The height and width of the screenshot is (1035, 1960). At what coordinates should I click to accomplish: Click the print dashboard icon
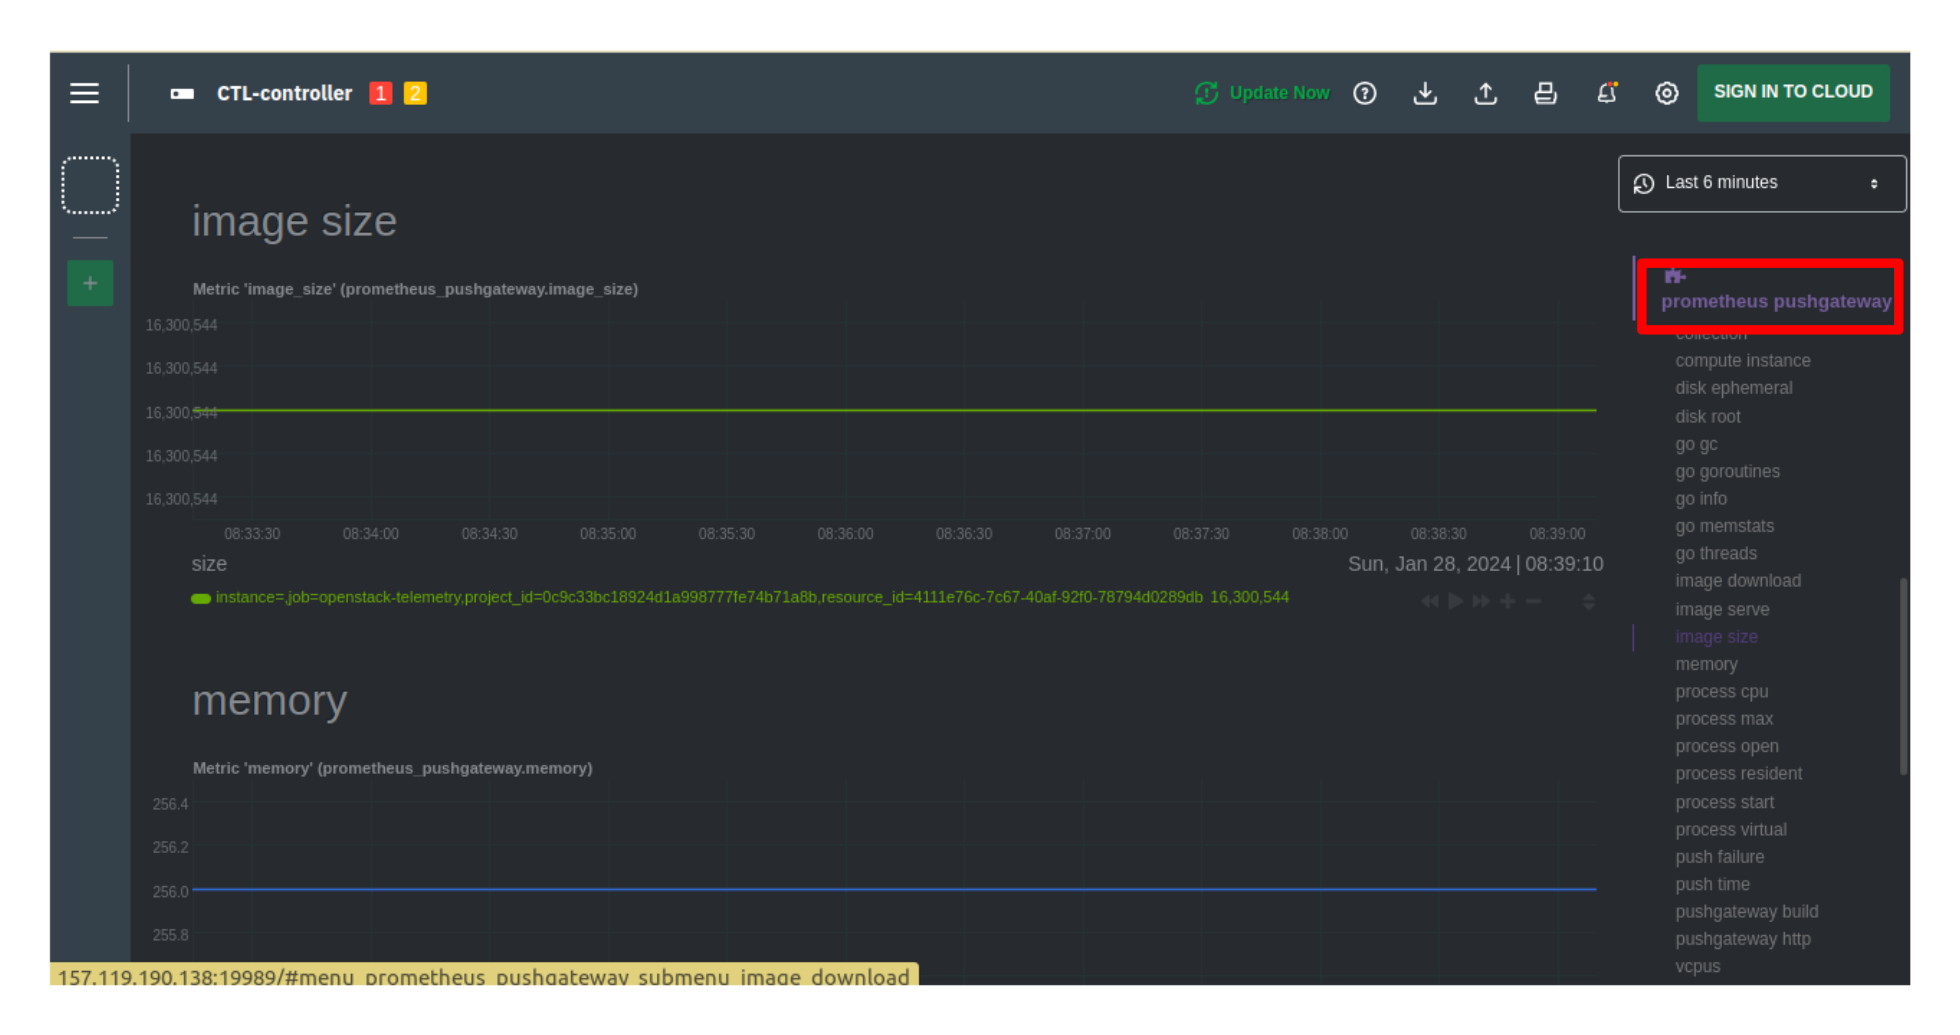[x=1545, y=93]
